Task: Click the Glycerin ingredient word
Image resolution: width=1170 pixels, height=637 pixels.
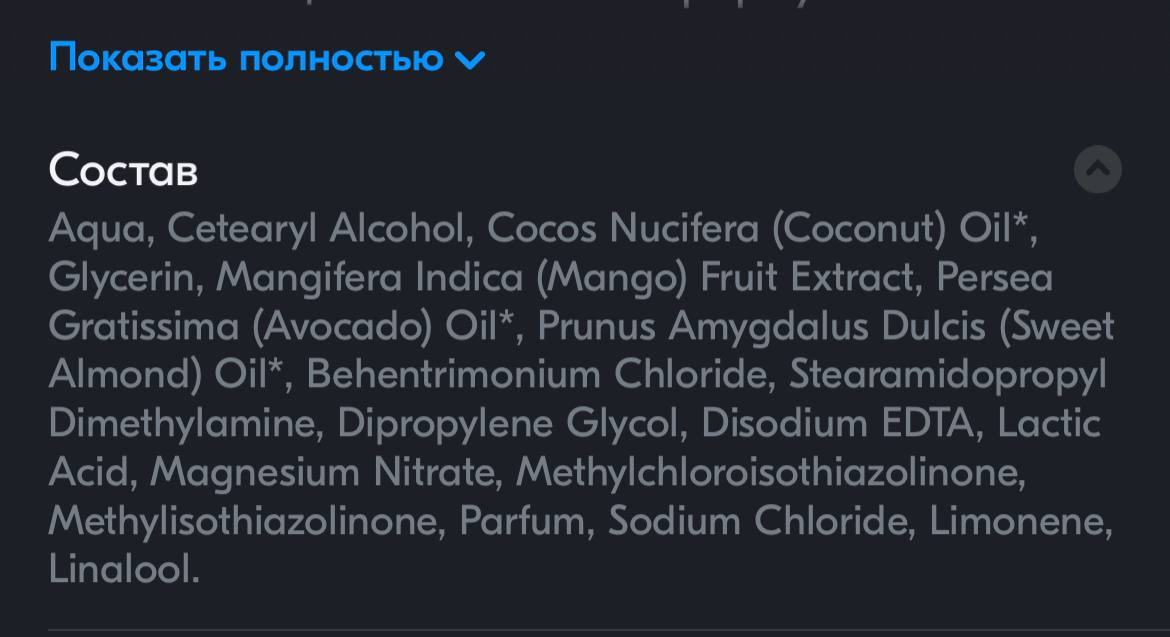Action: tap(122, 277)
